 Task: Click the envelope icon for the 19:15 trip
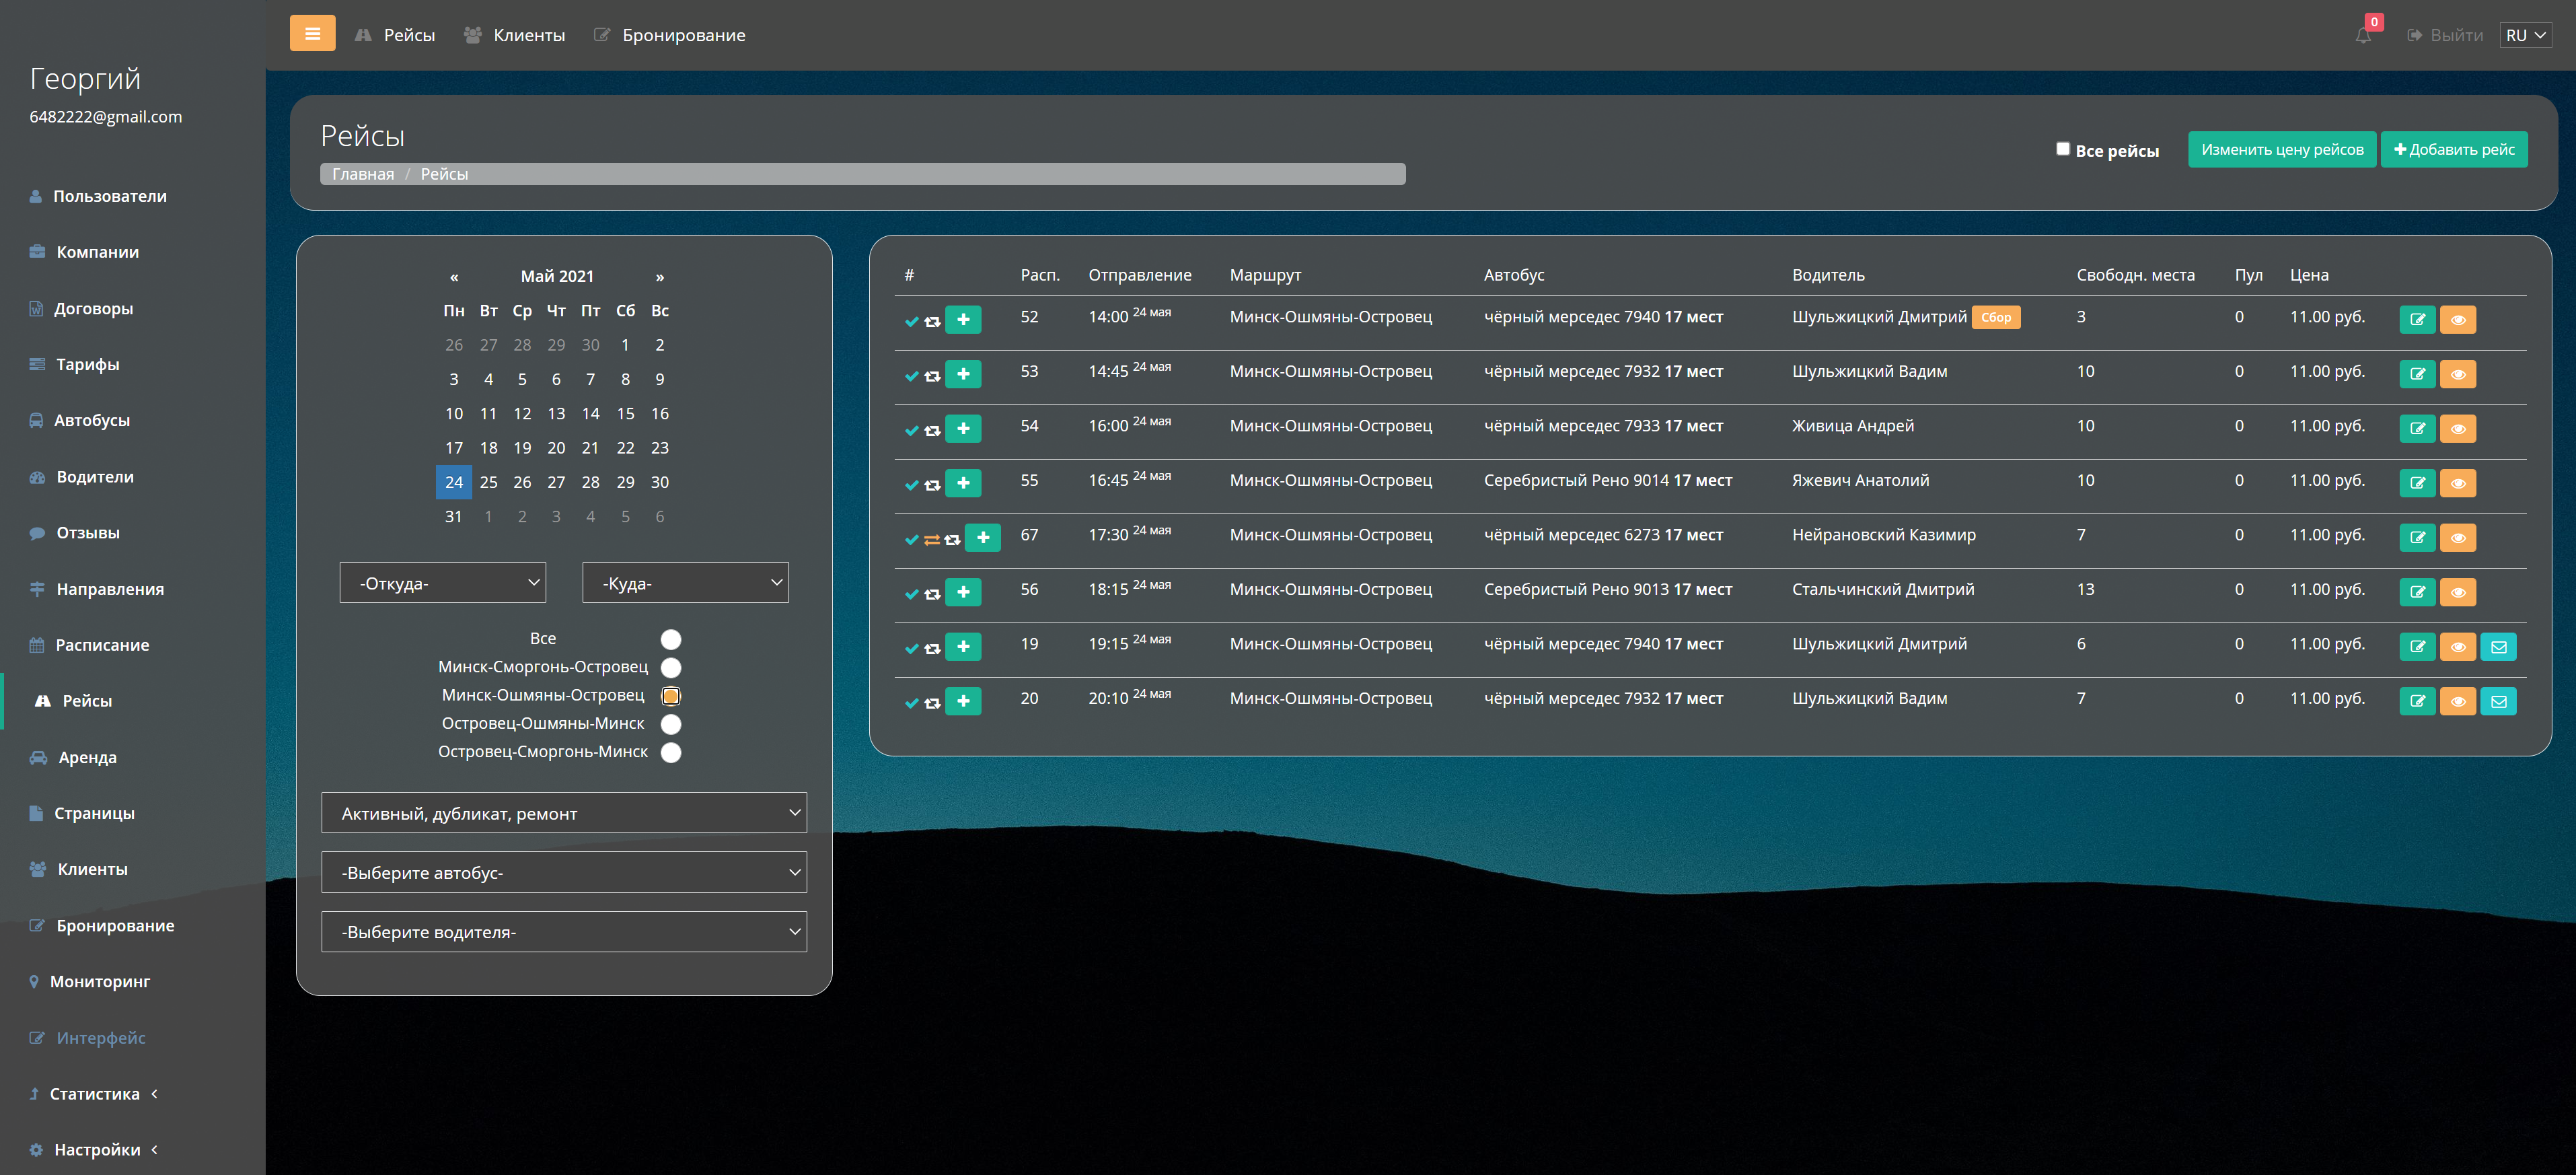point(2498,647)
